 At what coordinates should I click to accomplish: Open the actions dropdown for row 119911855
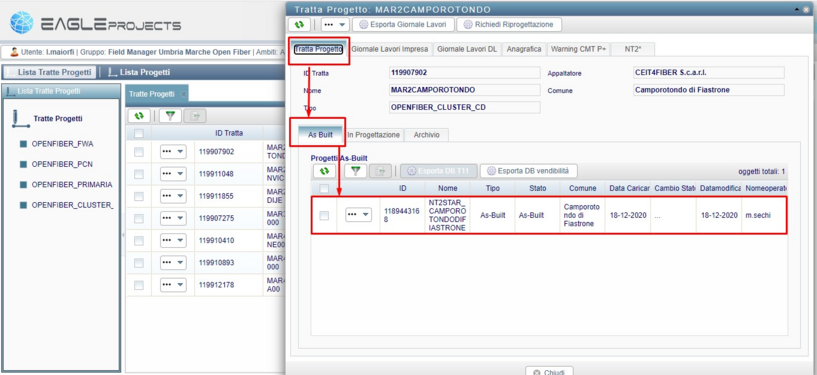173,196
